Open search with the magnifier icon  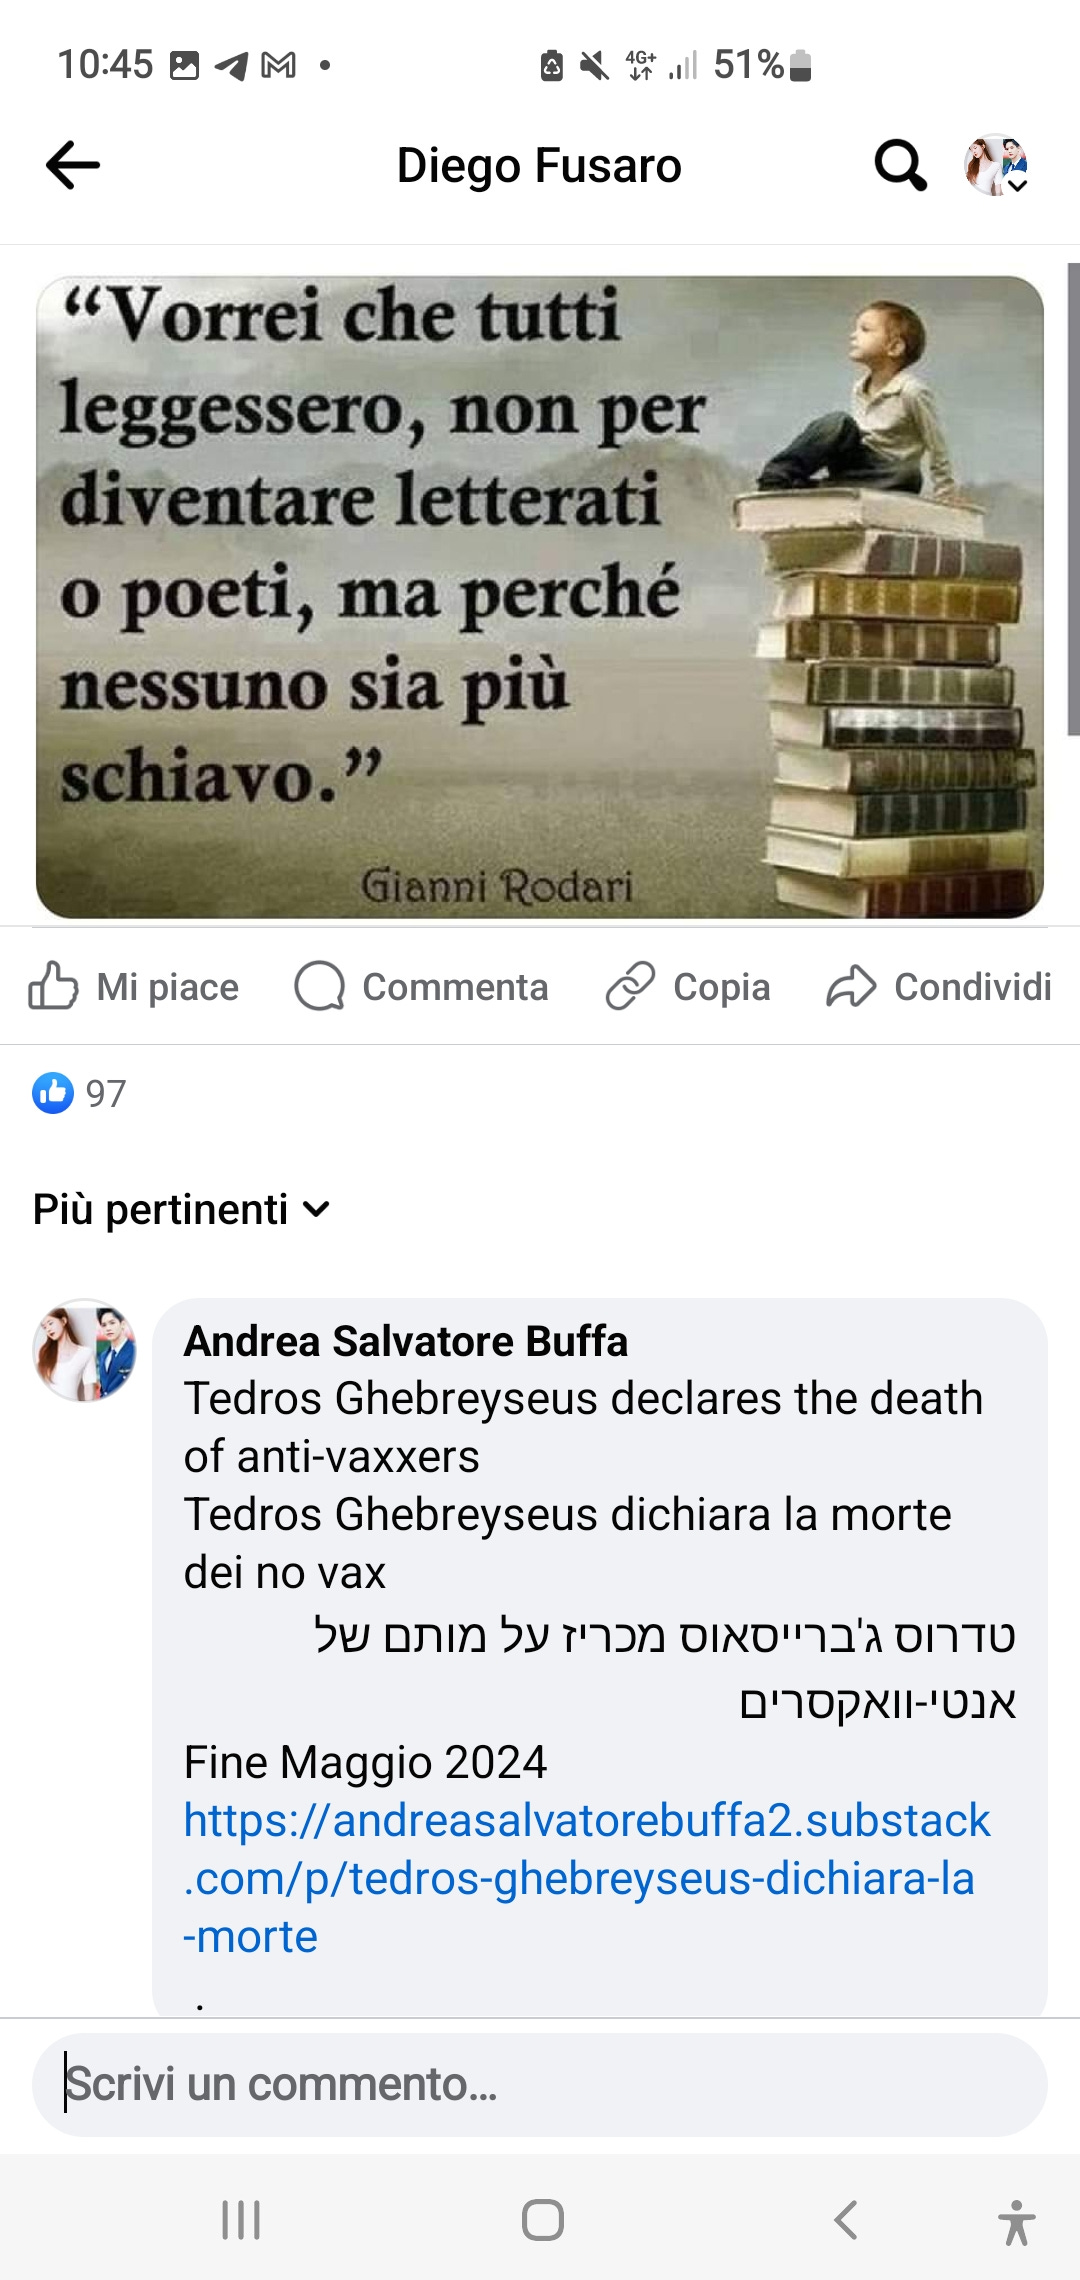point(900,165)
